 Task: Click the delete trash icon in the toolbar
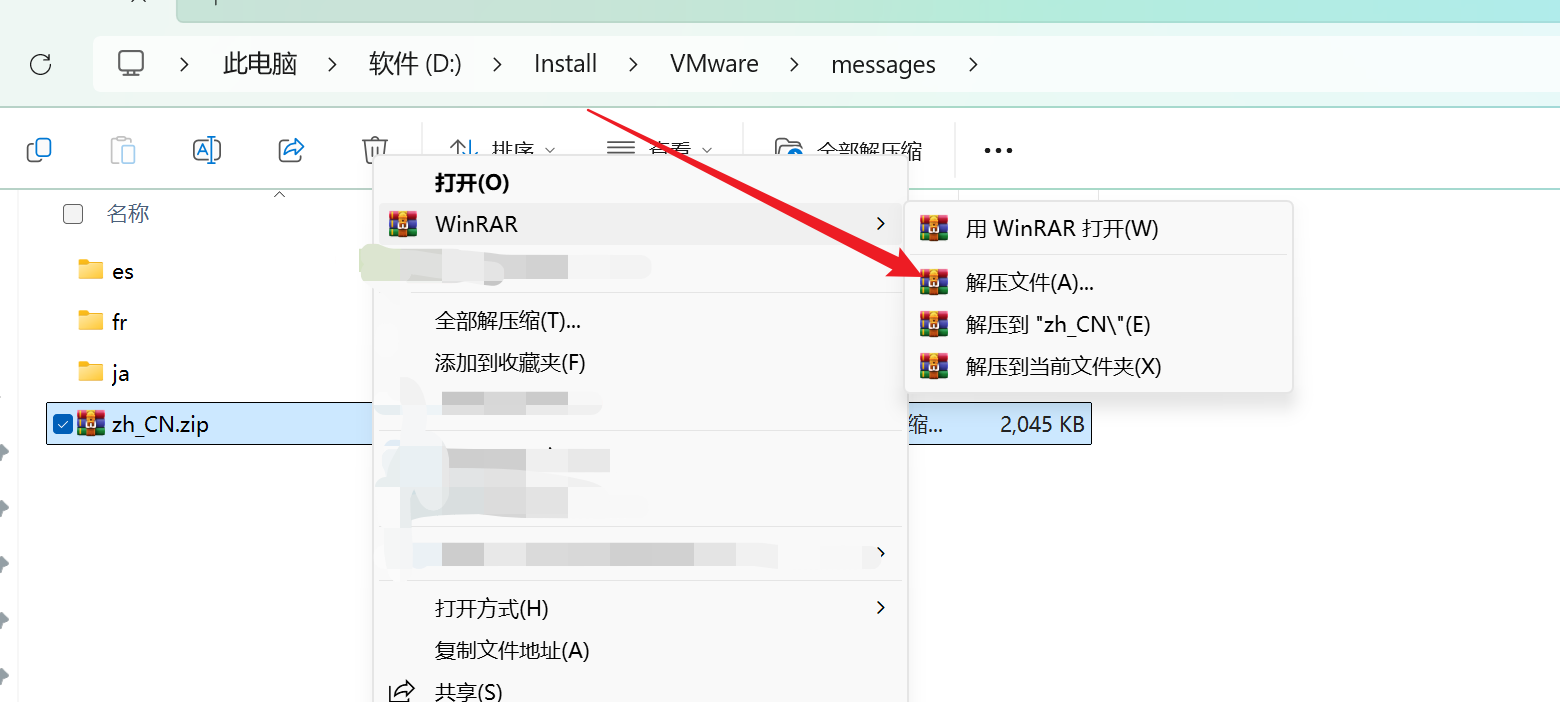(374, 150)
